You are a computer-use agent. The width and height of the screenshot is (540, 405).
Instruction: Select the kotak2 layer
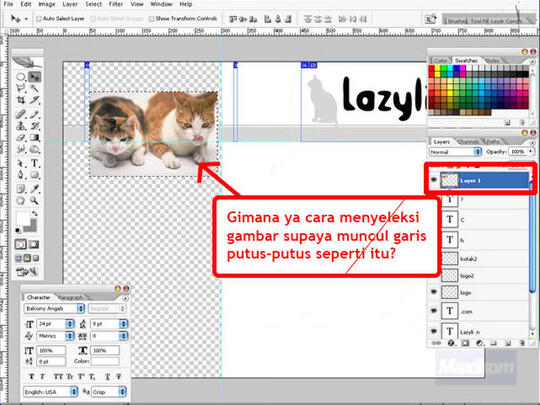pos(479,258)
